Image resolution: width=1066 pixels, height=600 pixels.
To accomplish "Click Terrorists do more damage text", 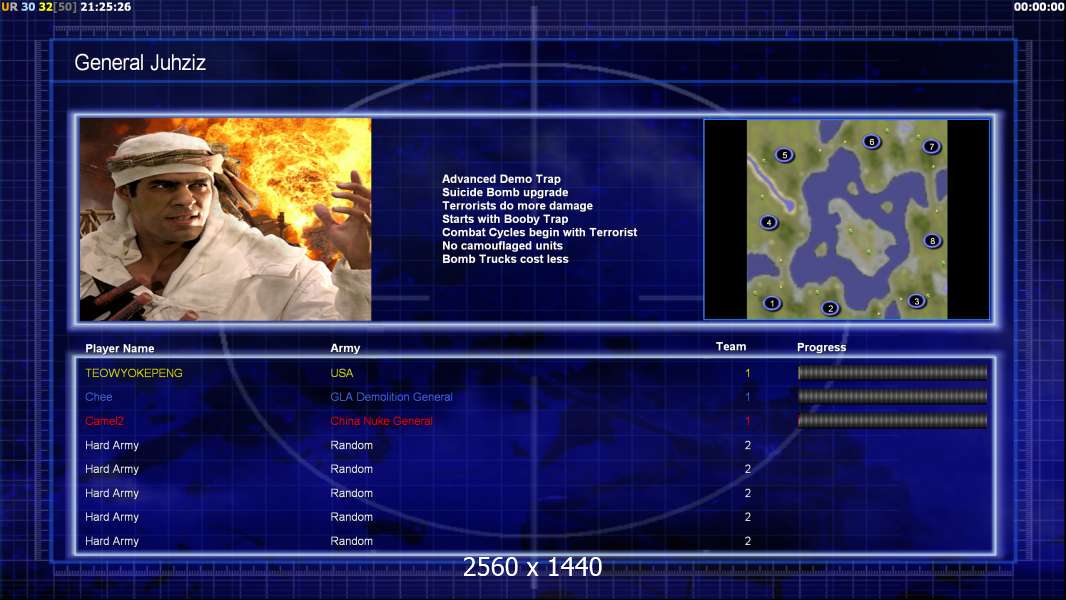I will click(x=517, y=205).
